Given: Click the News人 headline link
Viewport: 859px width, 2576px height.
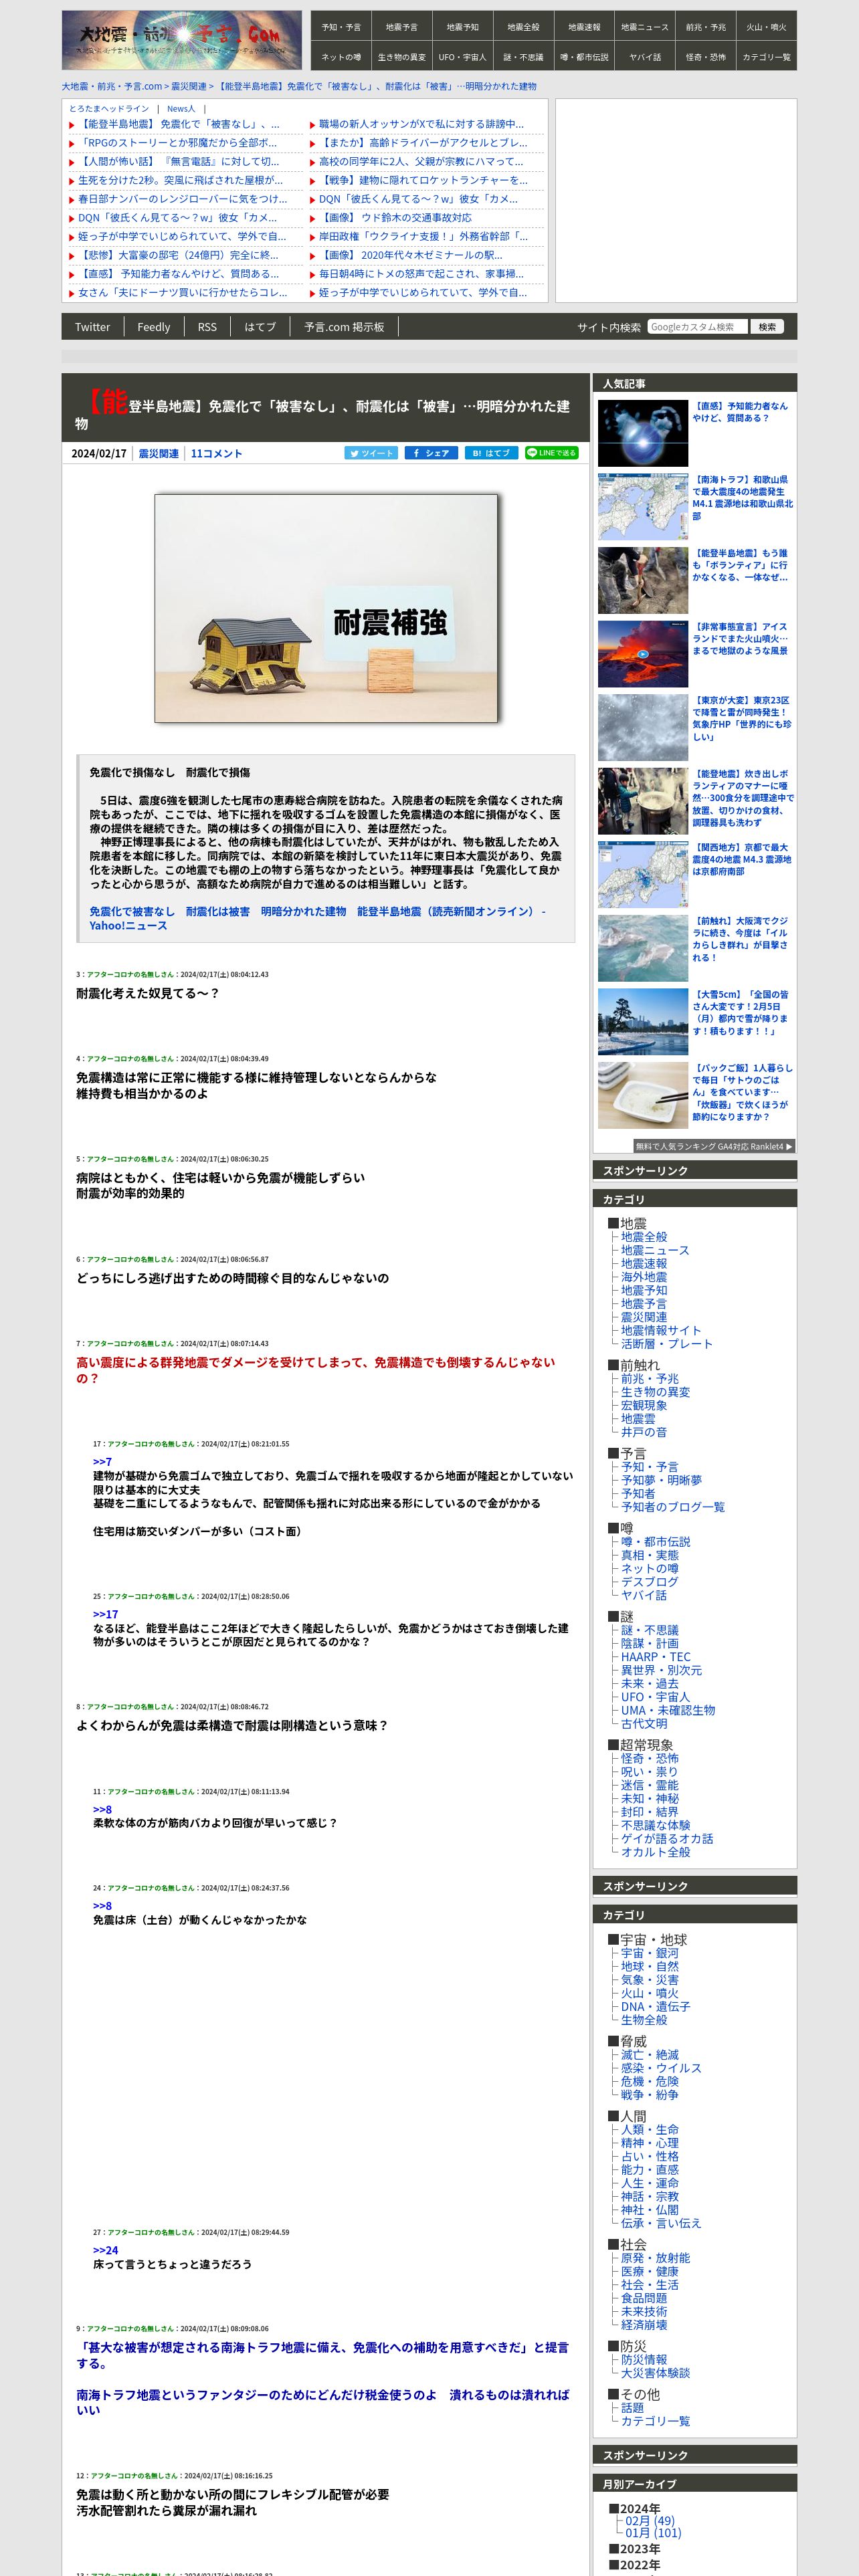Looking at the screenshot, I should pos(181,109).
